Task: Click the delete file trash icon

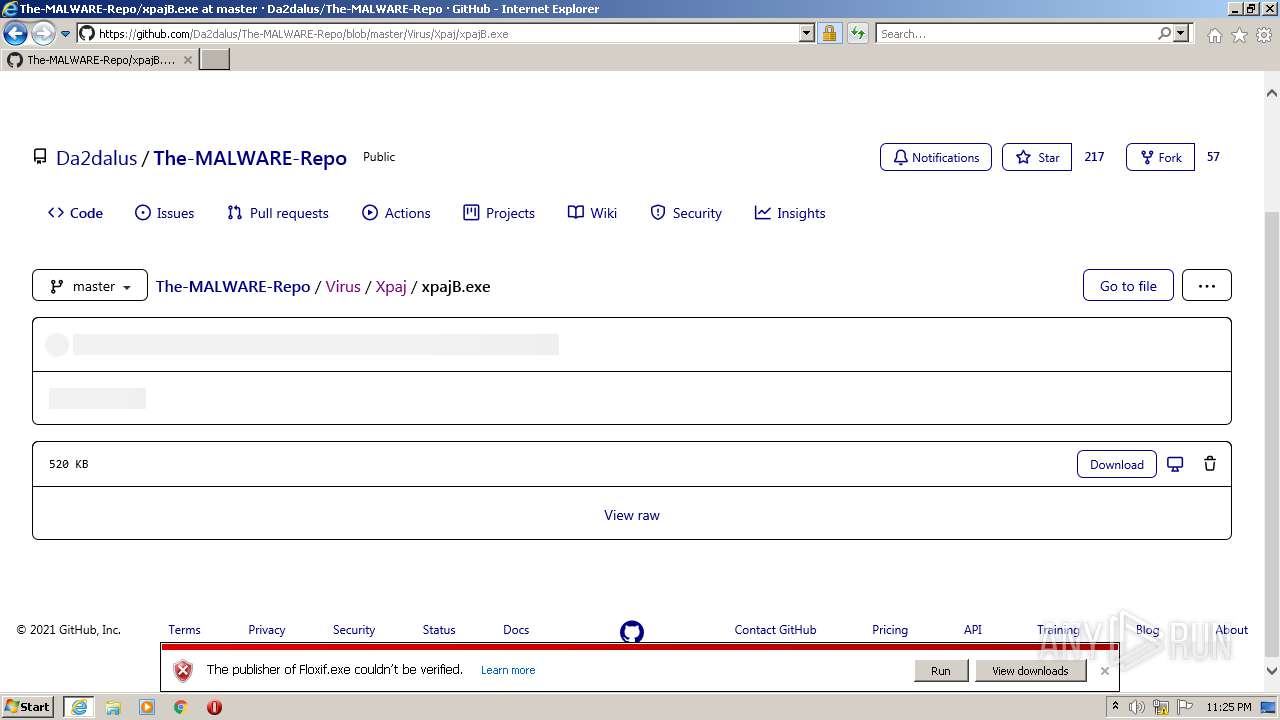Action: click(x=1210, y=464)
